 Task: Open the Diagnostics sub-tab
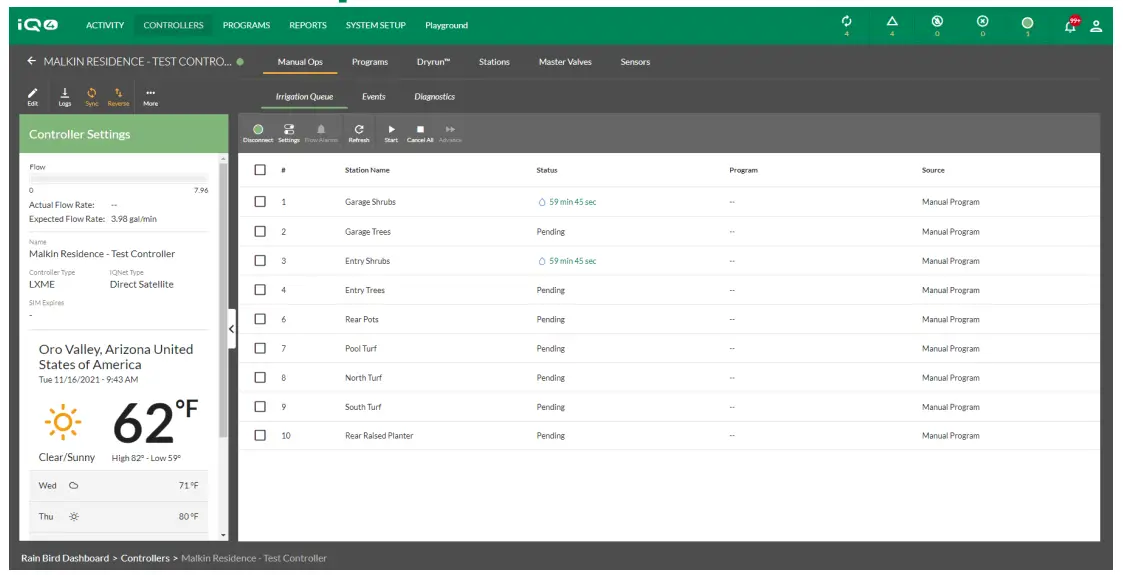pos(434,97)
